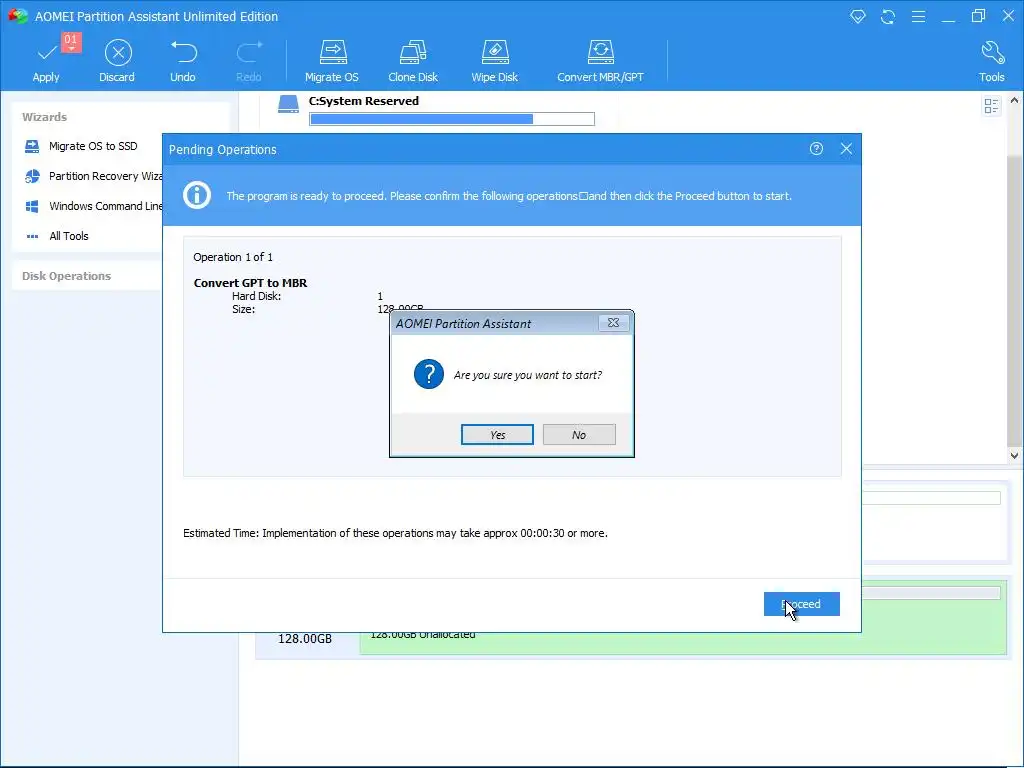Click the Estimated Time text line
The width and height of the screenshot is (1024, 768).
coord(395,534)
